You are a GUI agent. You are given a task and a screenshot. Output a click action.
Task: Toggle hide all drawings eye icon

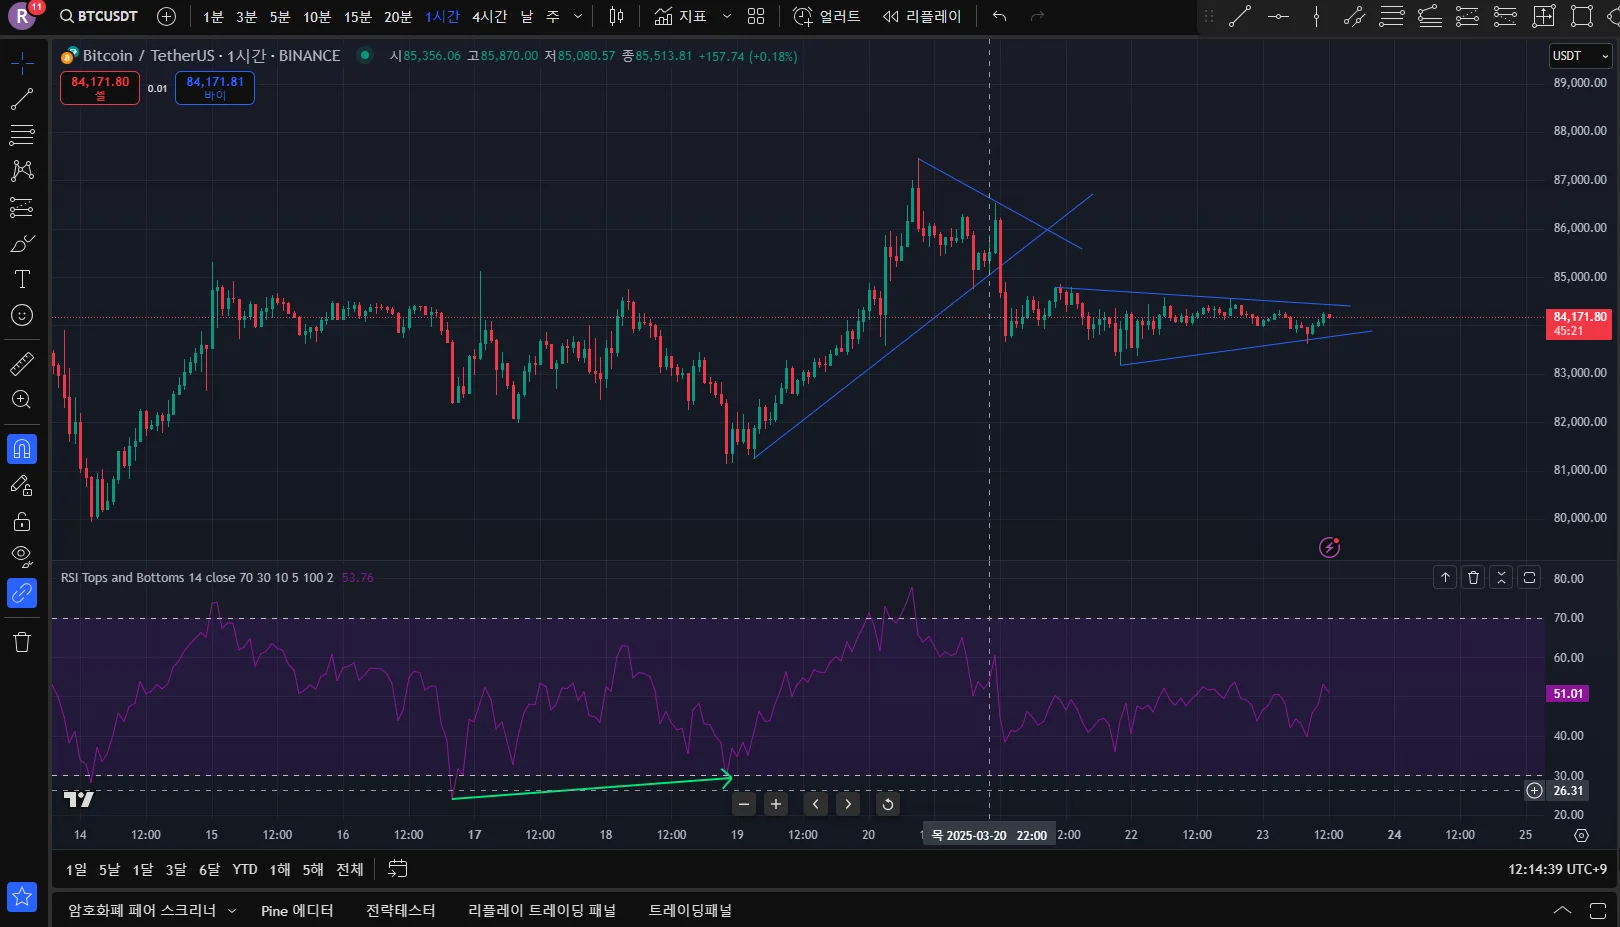pos(22,556)
